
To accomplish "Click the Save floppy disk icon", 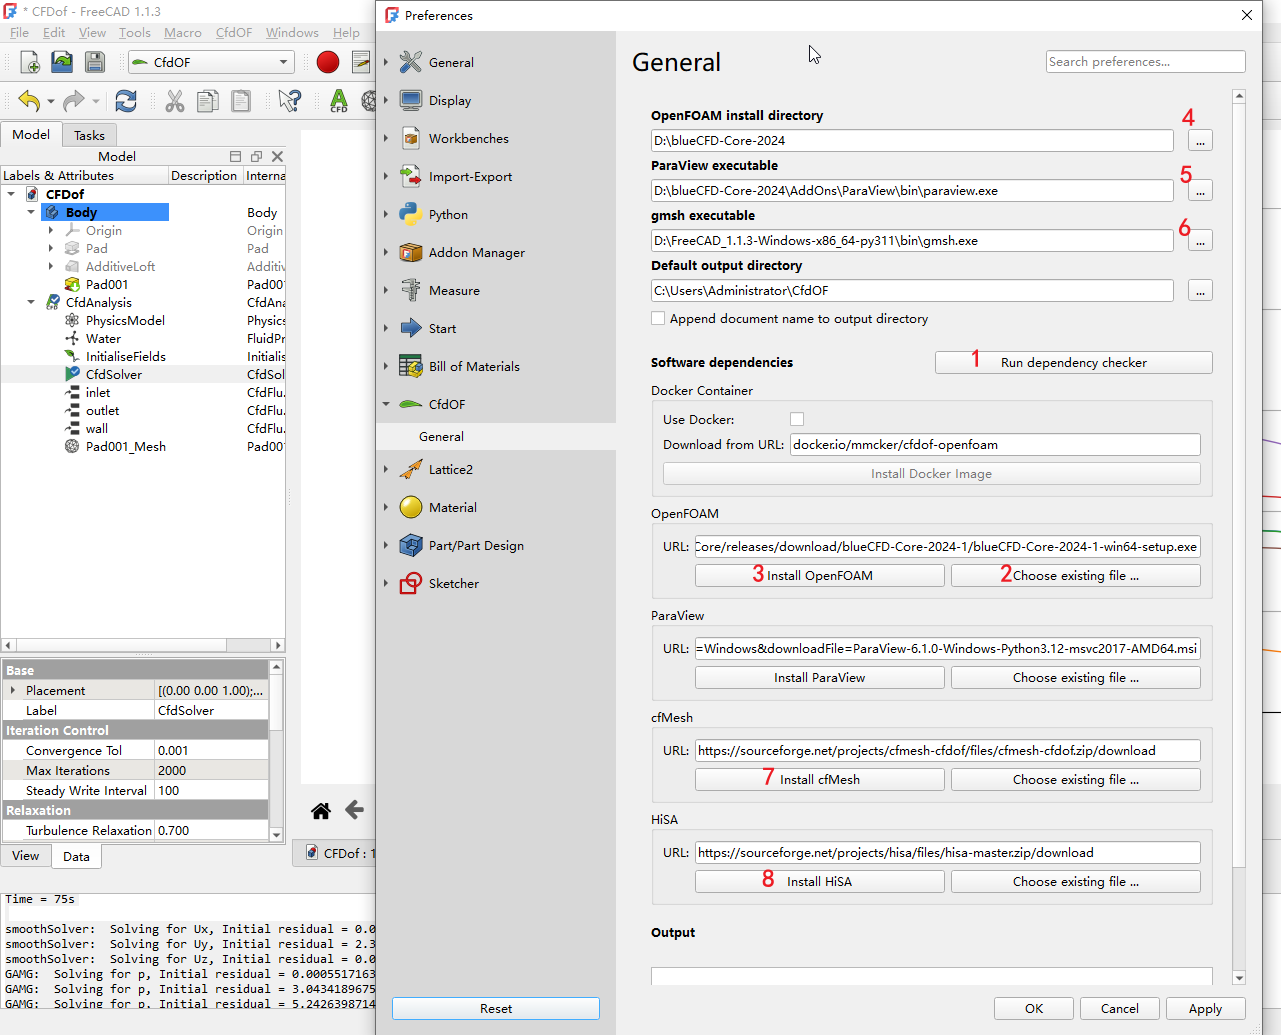I will pos(95,62).
